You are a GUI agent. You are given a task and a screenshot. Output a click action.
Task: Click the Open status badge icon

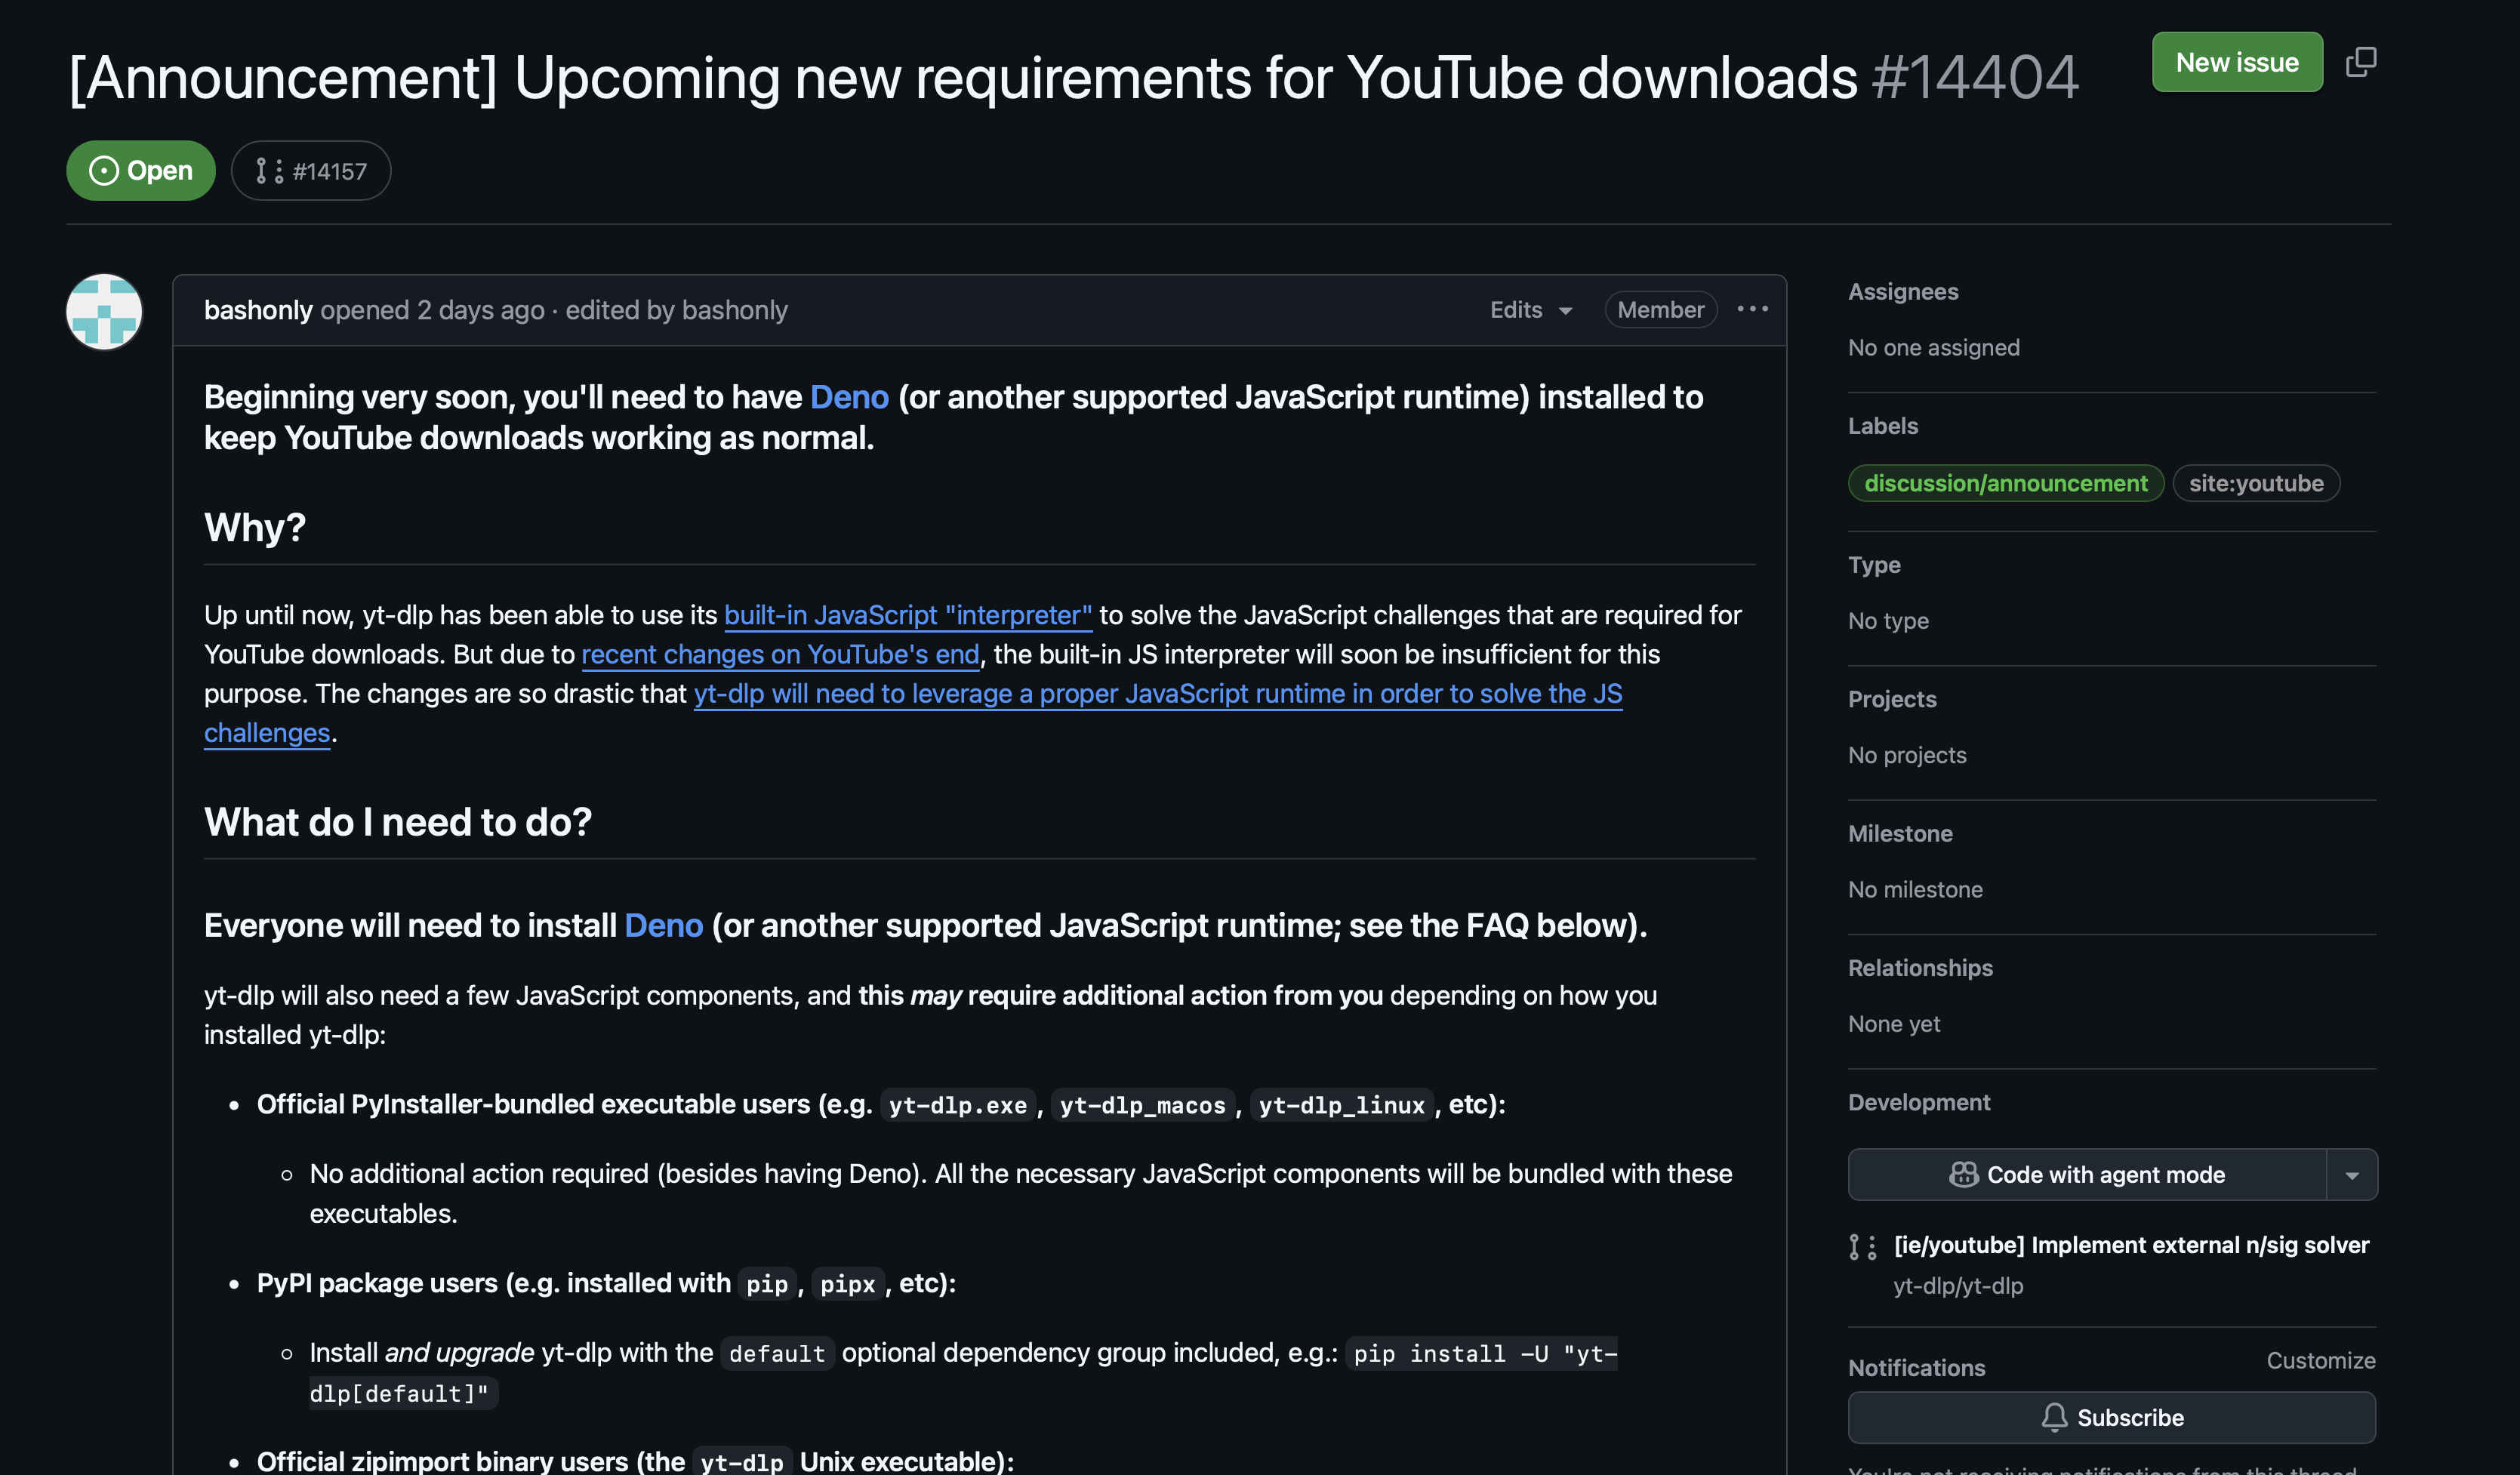104,171
